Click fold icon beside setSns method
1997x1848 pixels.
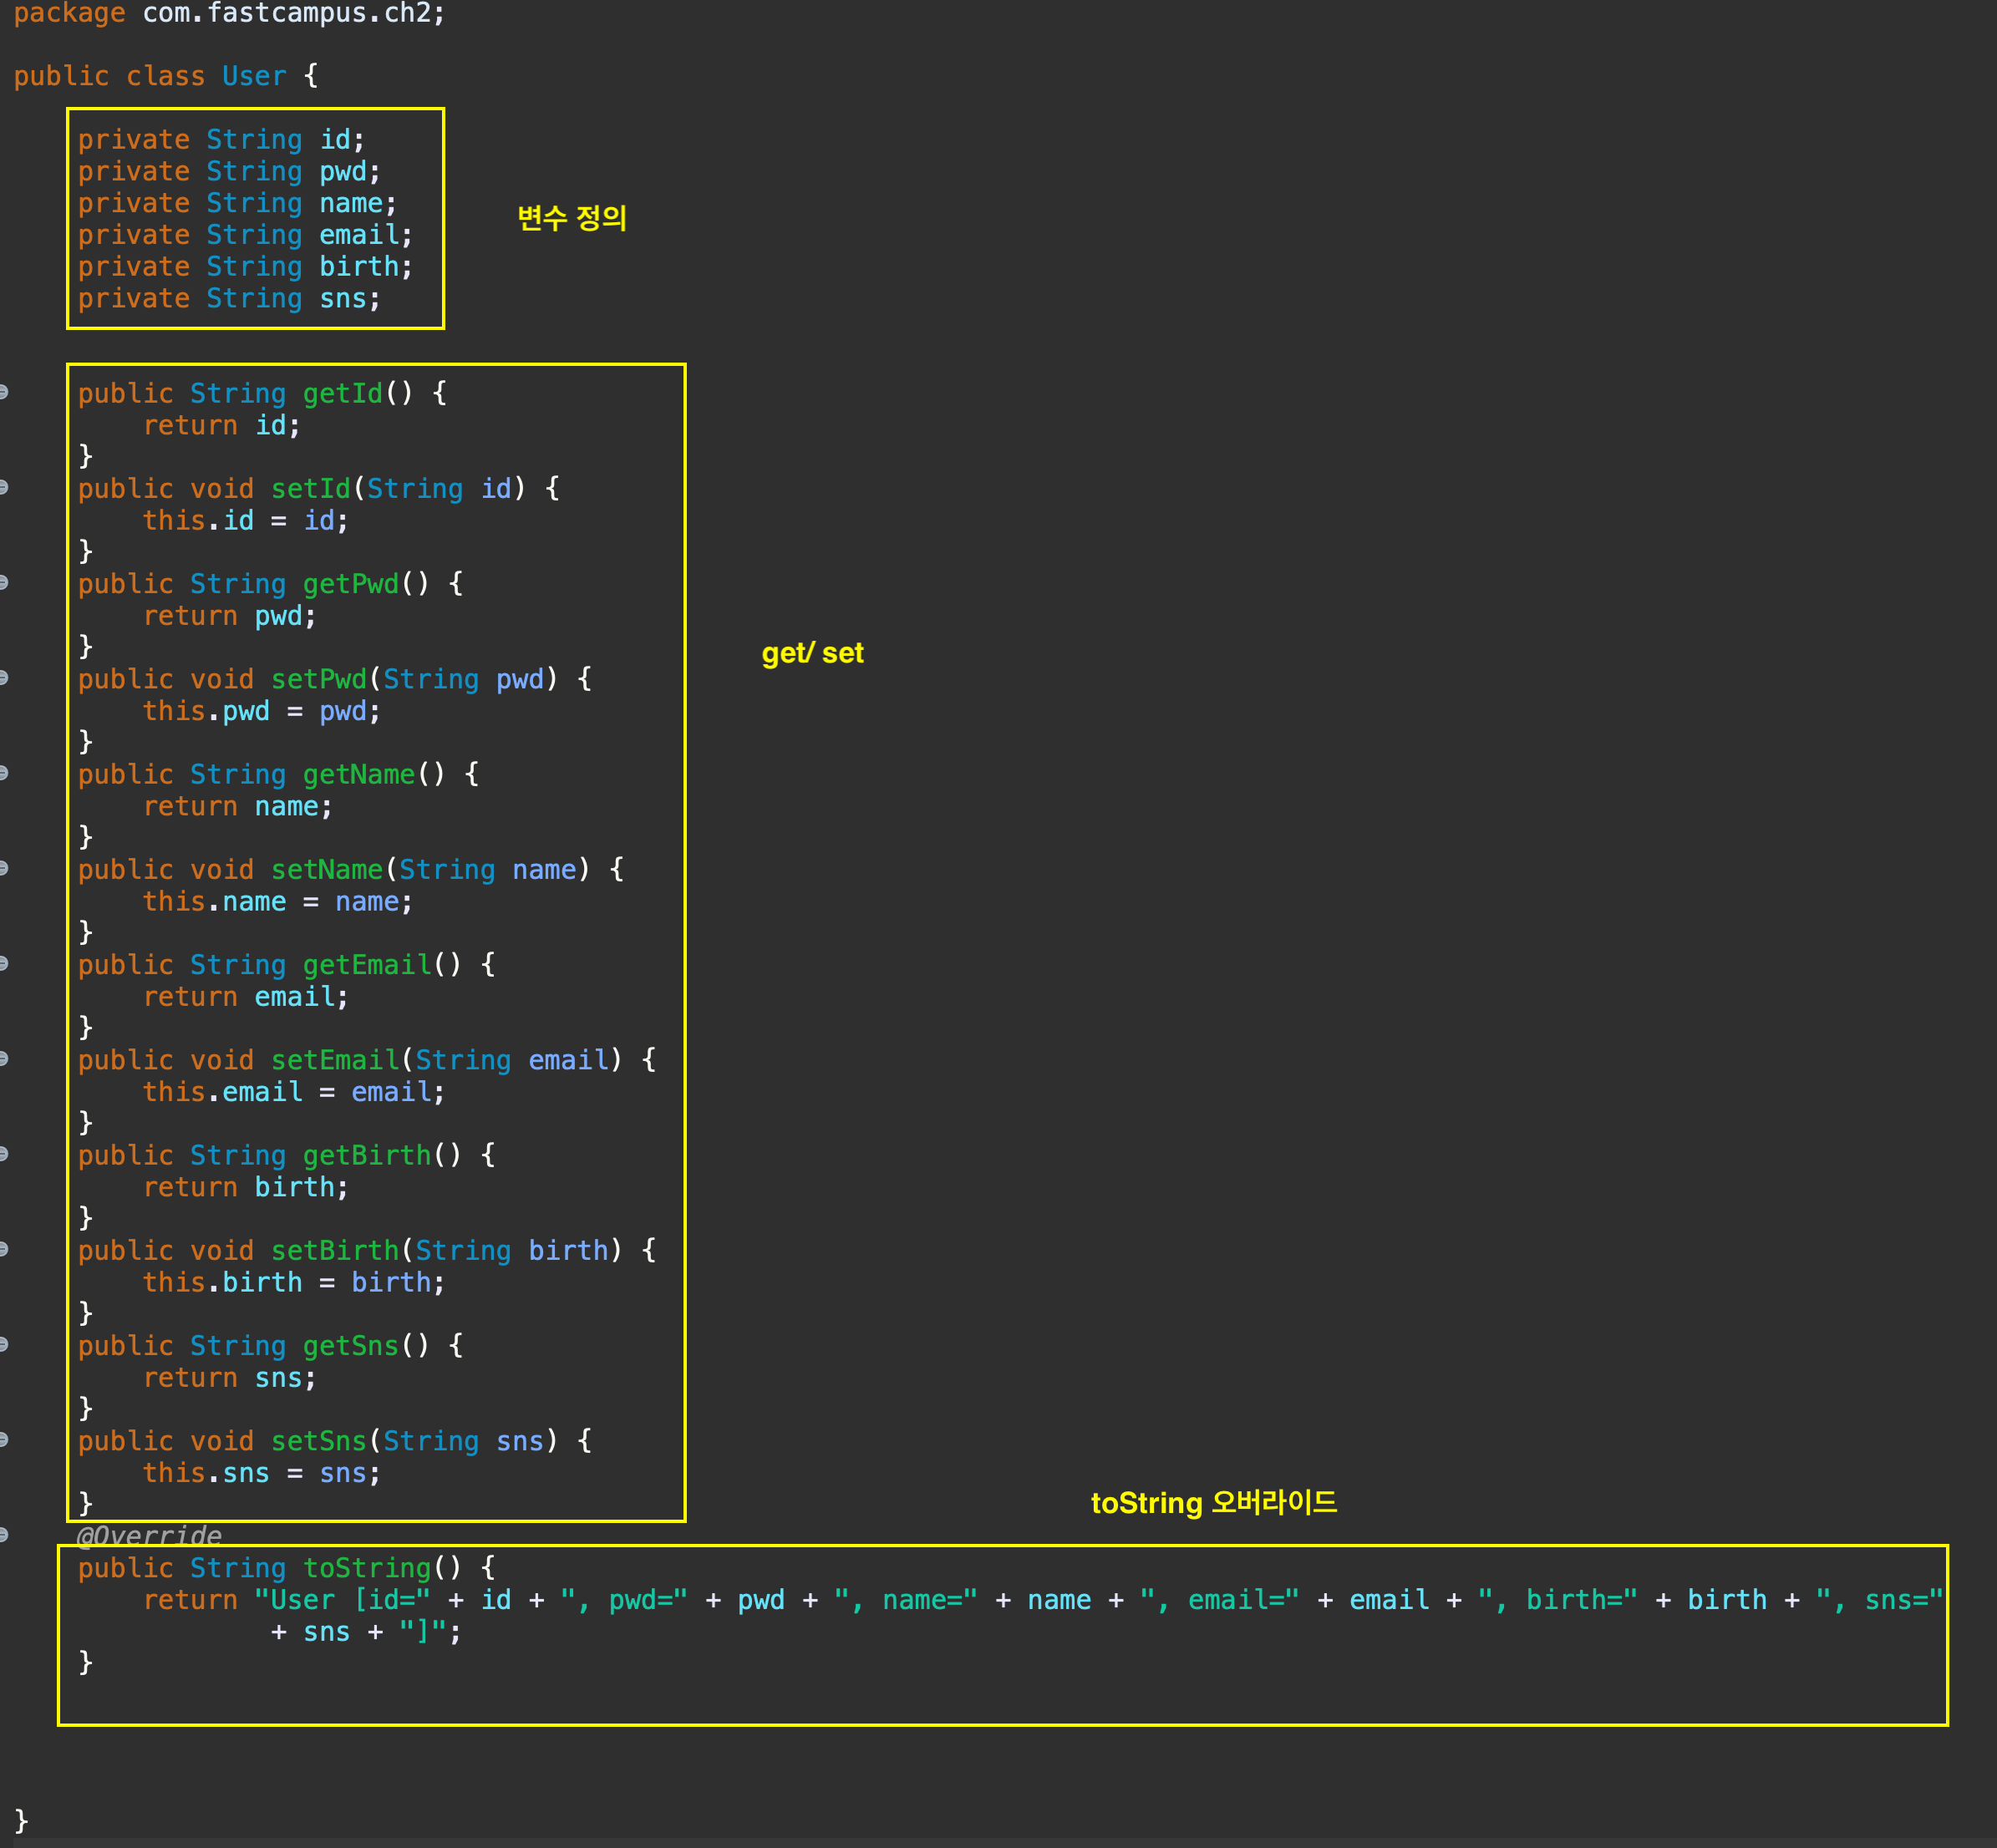4,1440
